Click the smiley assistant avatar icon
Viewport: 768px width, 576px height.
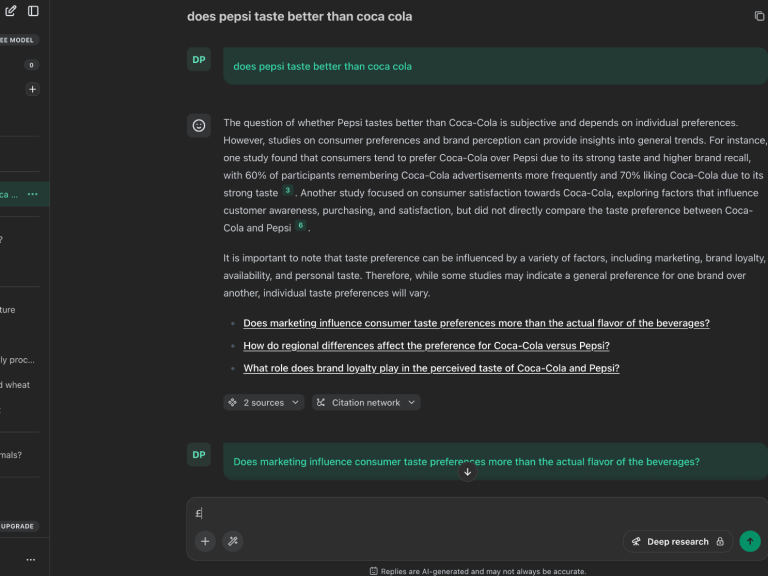point(199,125)
